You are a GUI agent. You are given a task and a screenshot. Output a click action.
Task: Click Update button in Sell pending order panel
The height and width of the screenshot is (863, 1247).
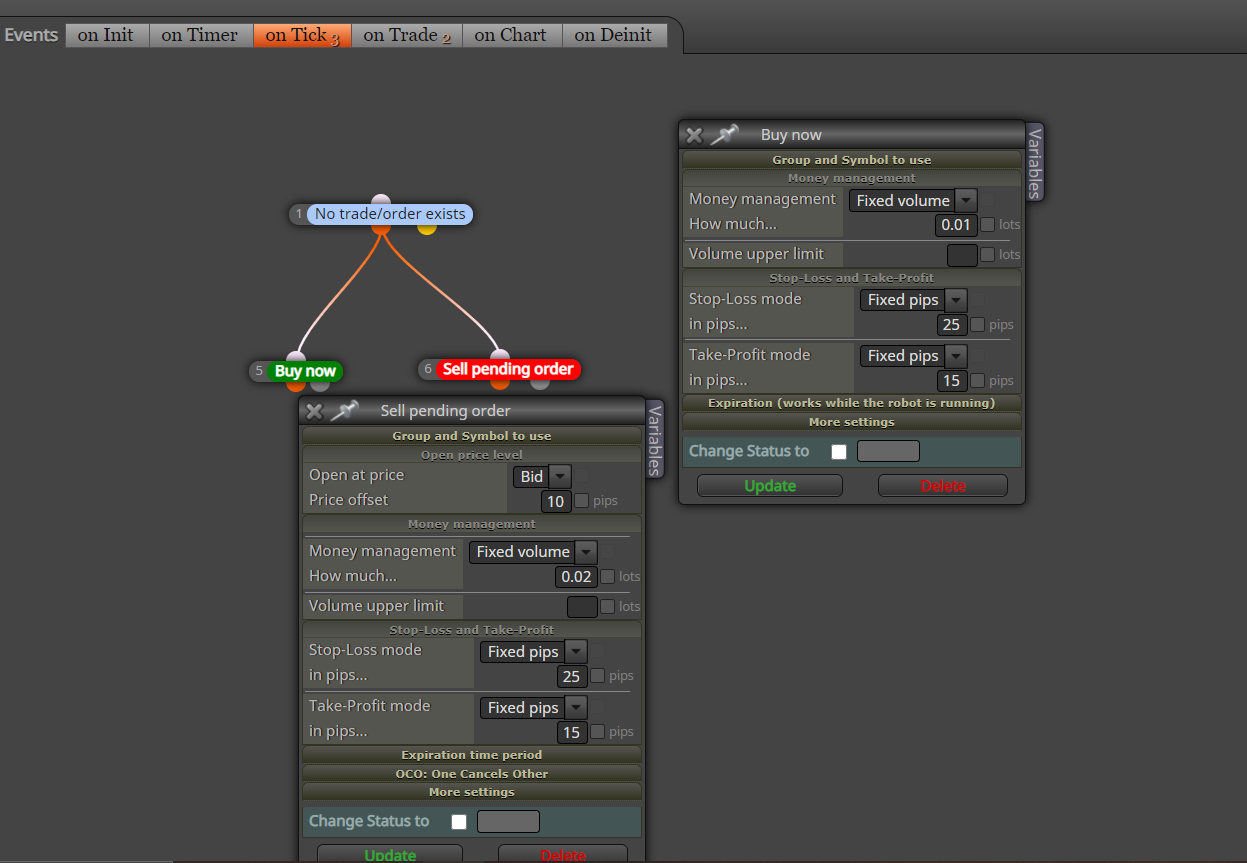390,854
